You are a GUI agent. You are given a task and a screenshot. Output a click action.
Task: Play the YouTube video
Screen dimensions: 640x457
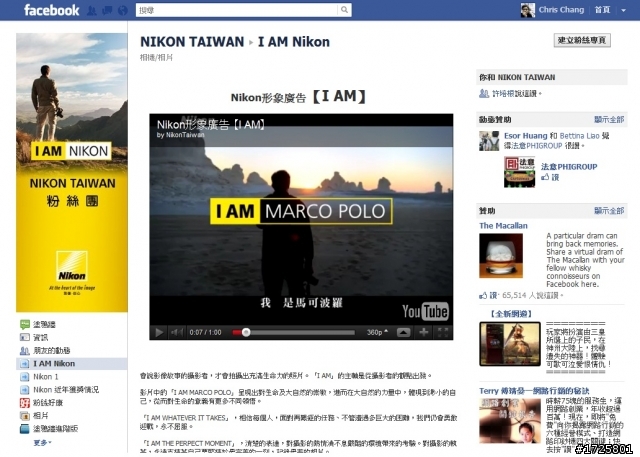coord(159,333)
